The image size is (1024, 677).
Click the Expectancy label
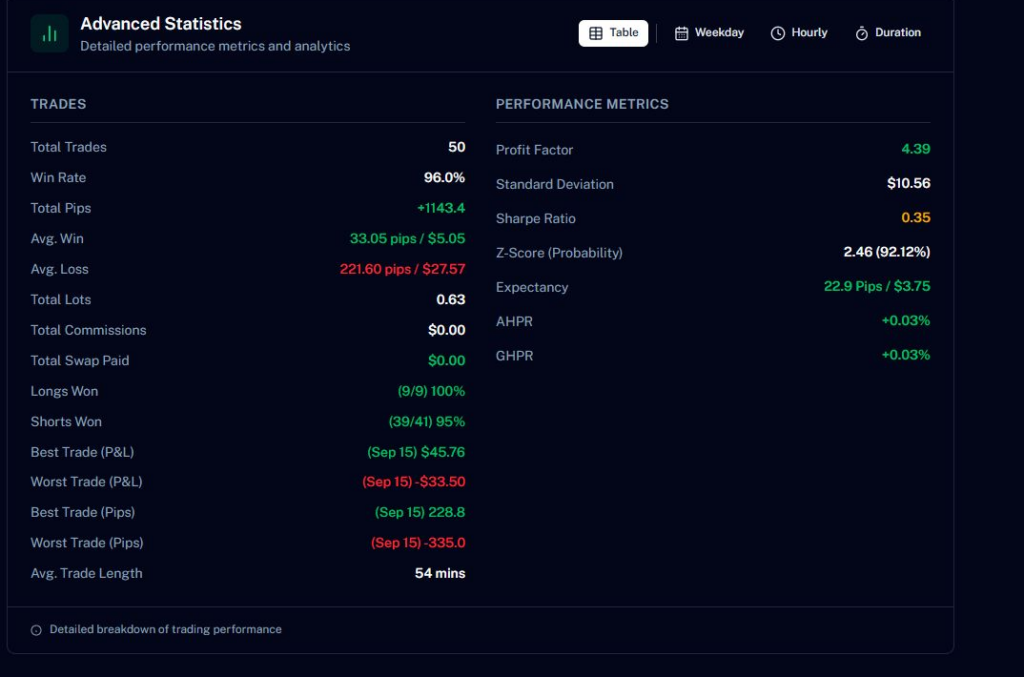click(x=532, y=288)
